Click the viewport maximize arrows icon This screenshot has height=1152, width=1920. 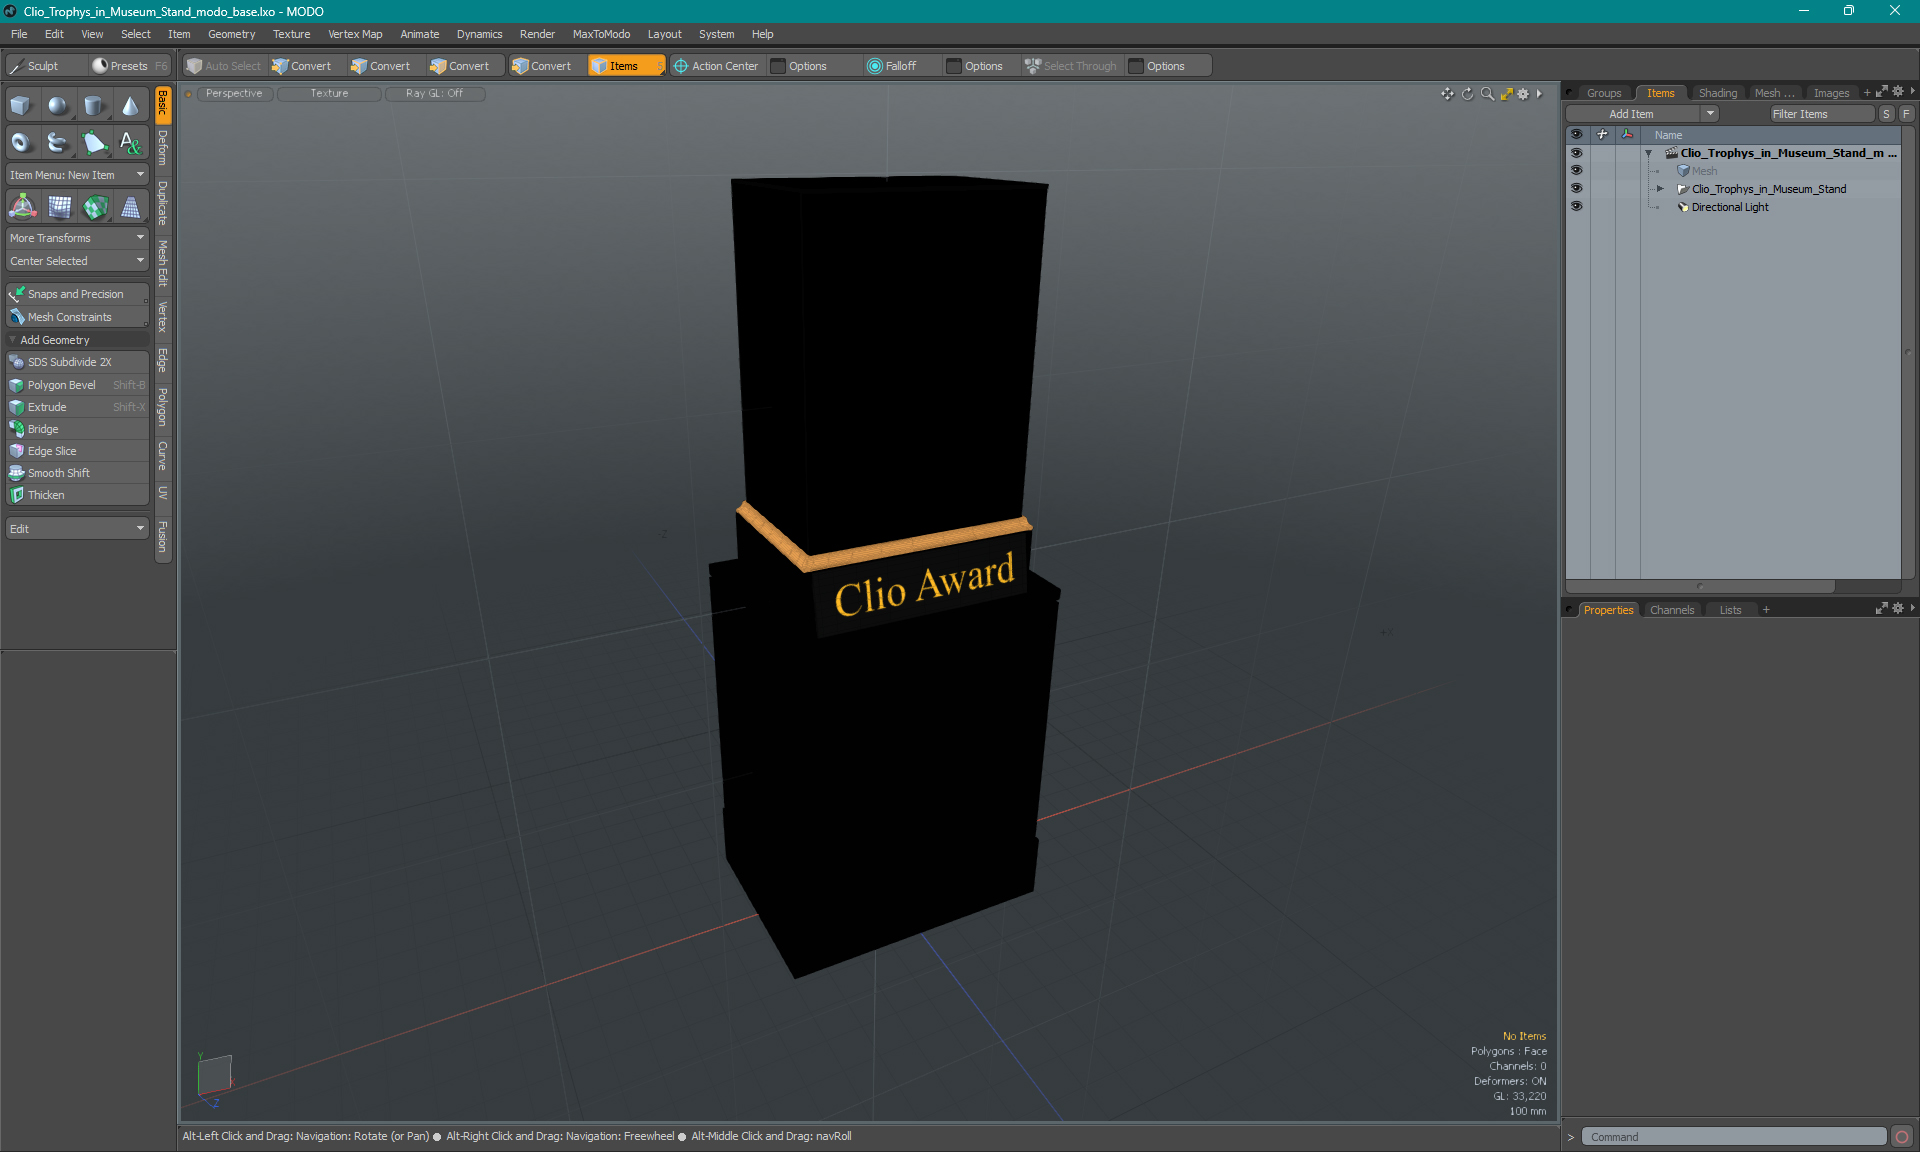[x=1506, y=94]
